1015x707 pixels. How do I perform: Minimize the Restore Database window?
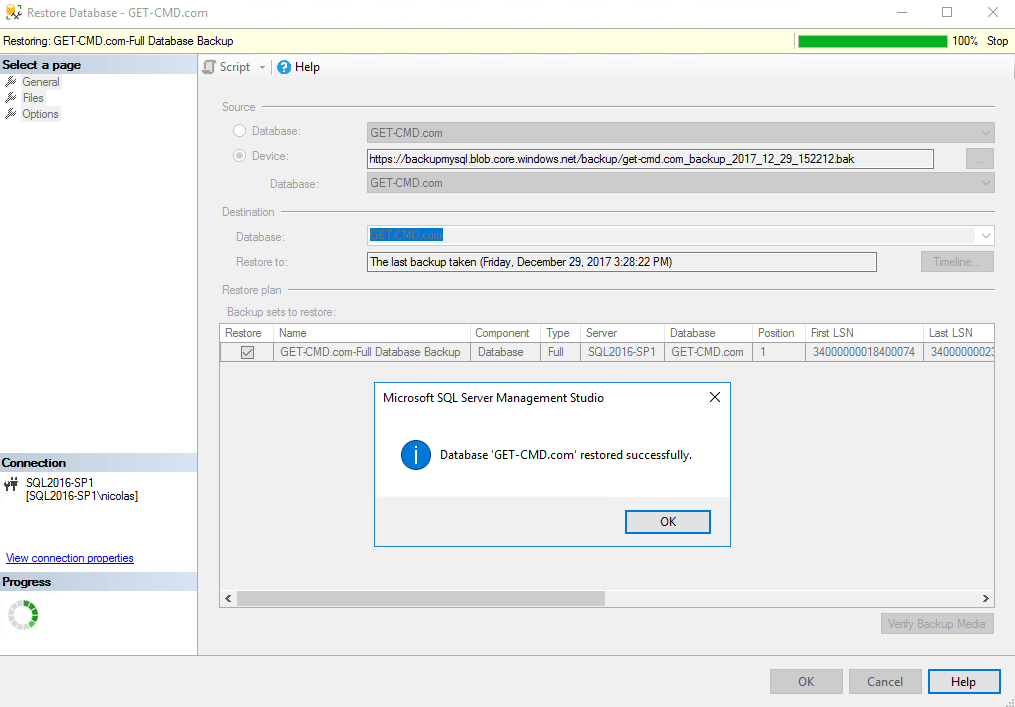pyautogui.click(x=901, y=12)
